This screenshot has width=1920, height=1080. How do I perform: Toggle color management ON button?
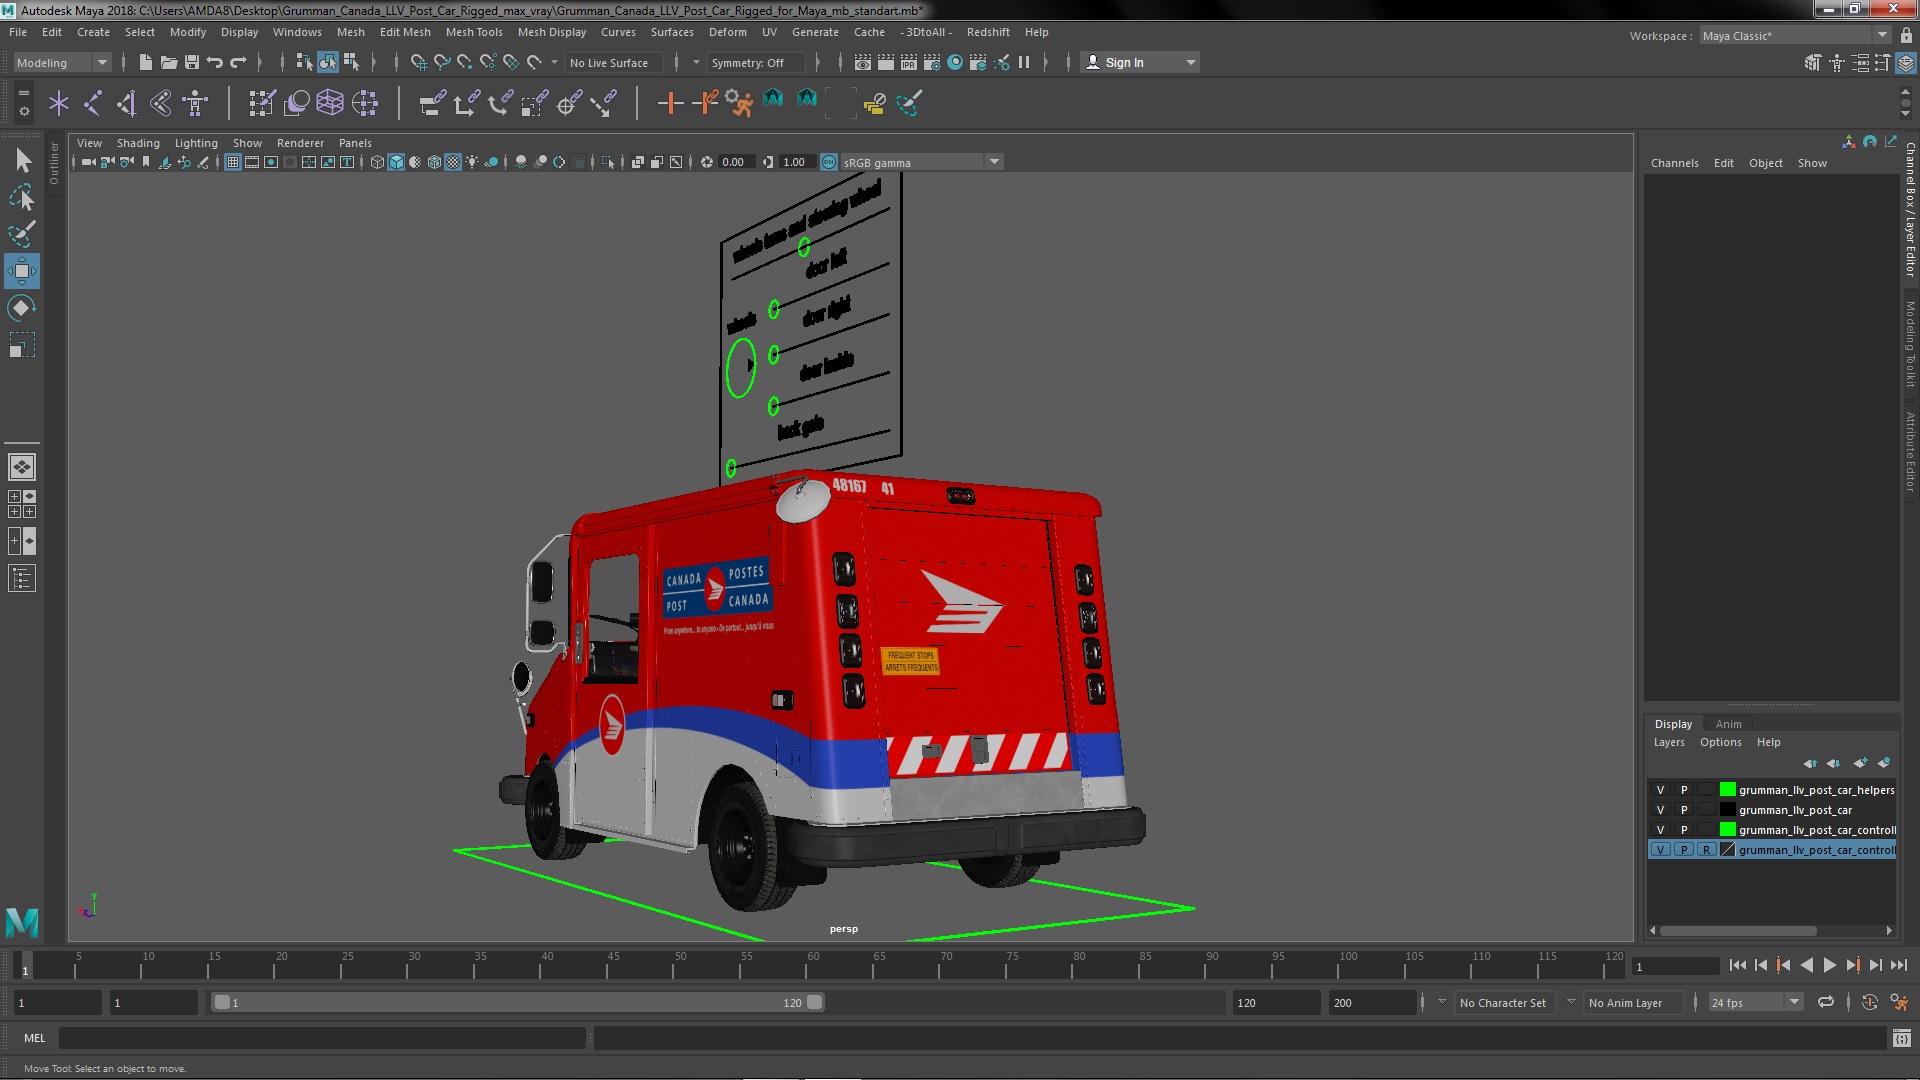pos(829,162)
